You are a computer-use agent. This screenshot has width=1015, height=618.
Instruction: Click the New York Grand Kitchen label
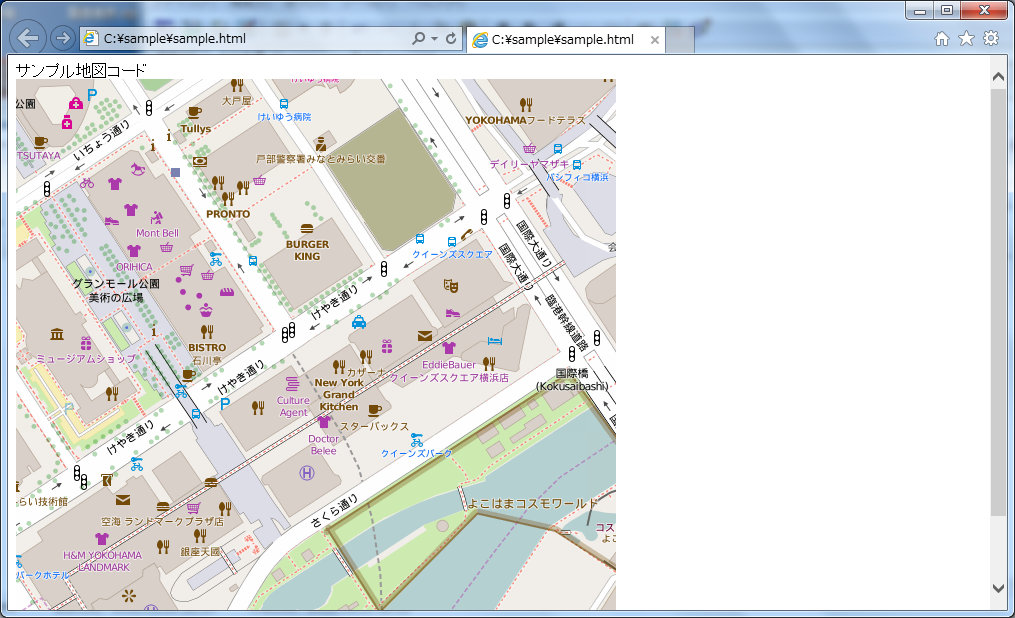339,395
